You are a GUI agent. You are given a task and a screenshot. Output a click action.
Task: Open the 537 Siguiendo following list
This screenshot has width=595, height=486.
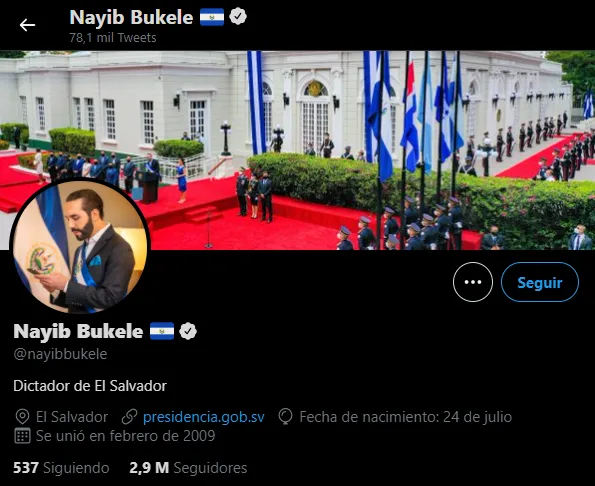click(x=61, y=468)
